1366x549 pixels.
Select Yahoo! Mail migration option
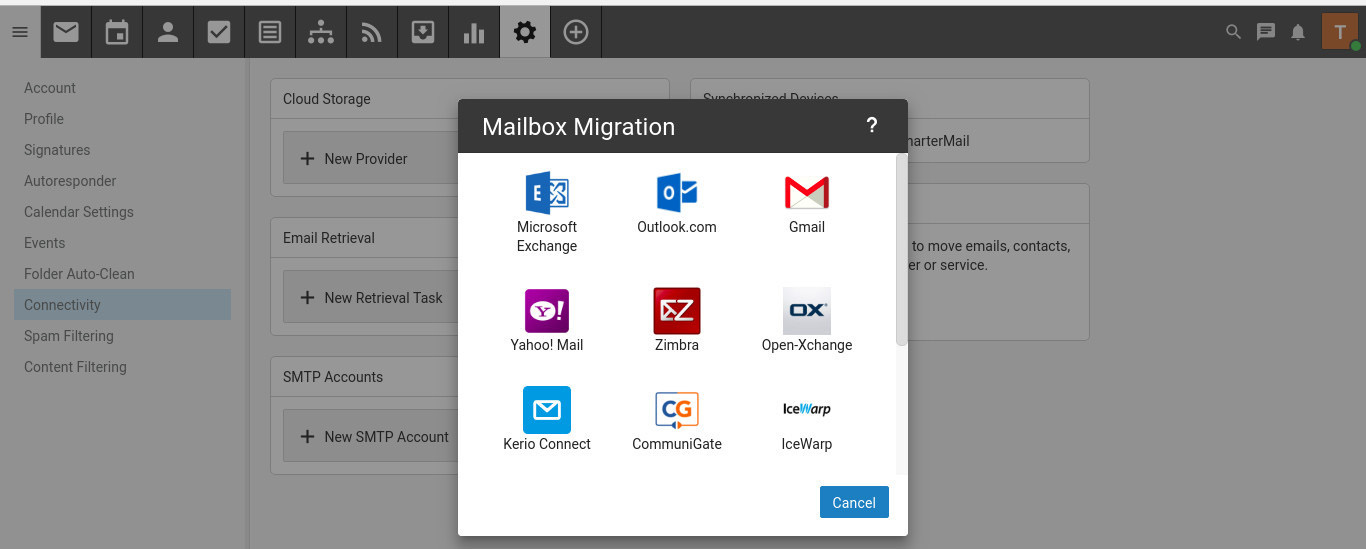(x=547, y=311)
